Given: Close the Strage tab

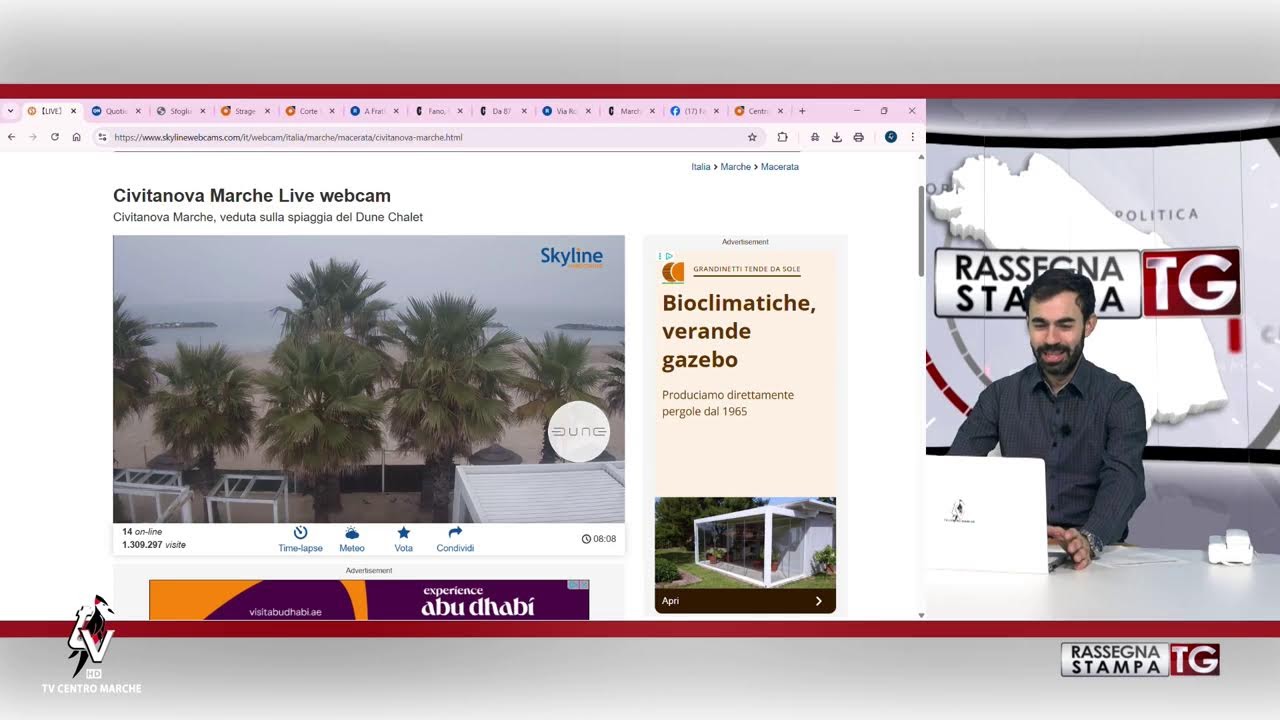Looking at the screenshot, I should pos(267,111).
